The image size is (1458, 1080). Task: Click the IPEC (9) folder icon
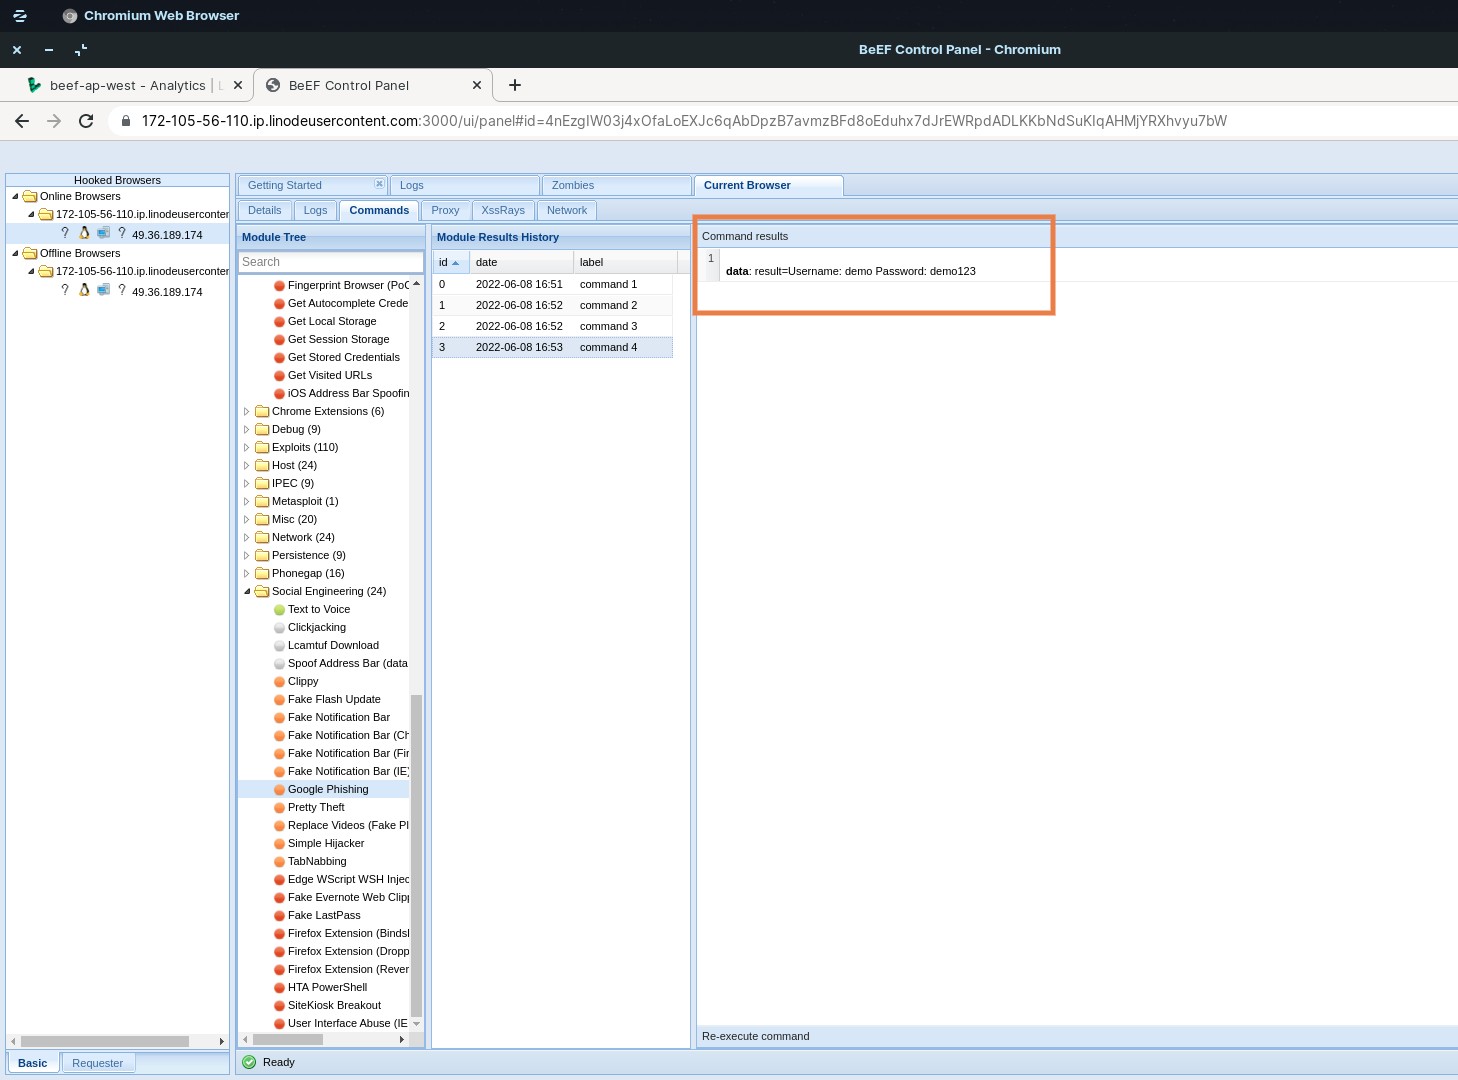click(262, 483)
